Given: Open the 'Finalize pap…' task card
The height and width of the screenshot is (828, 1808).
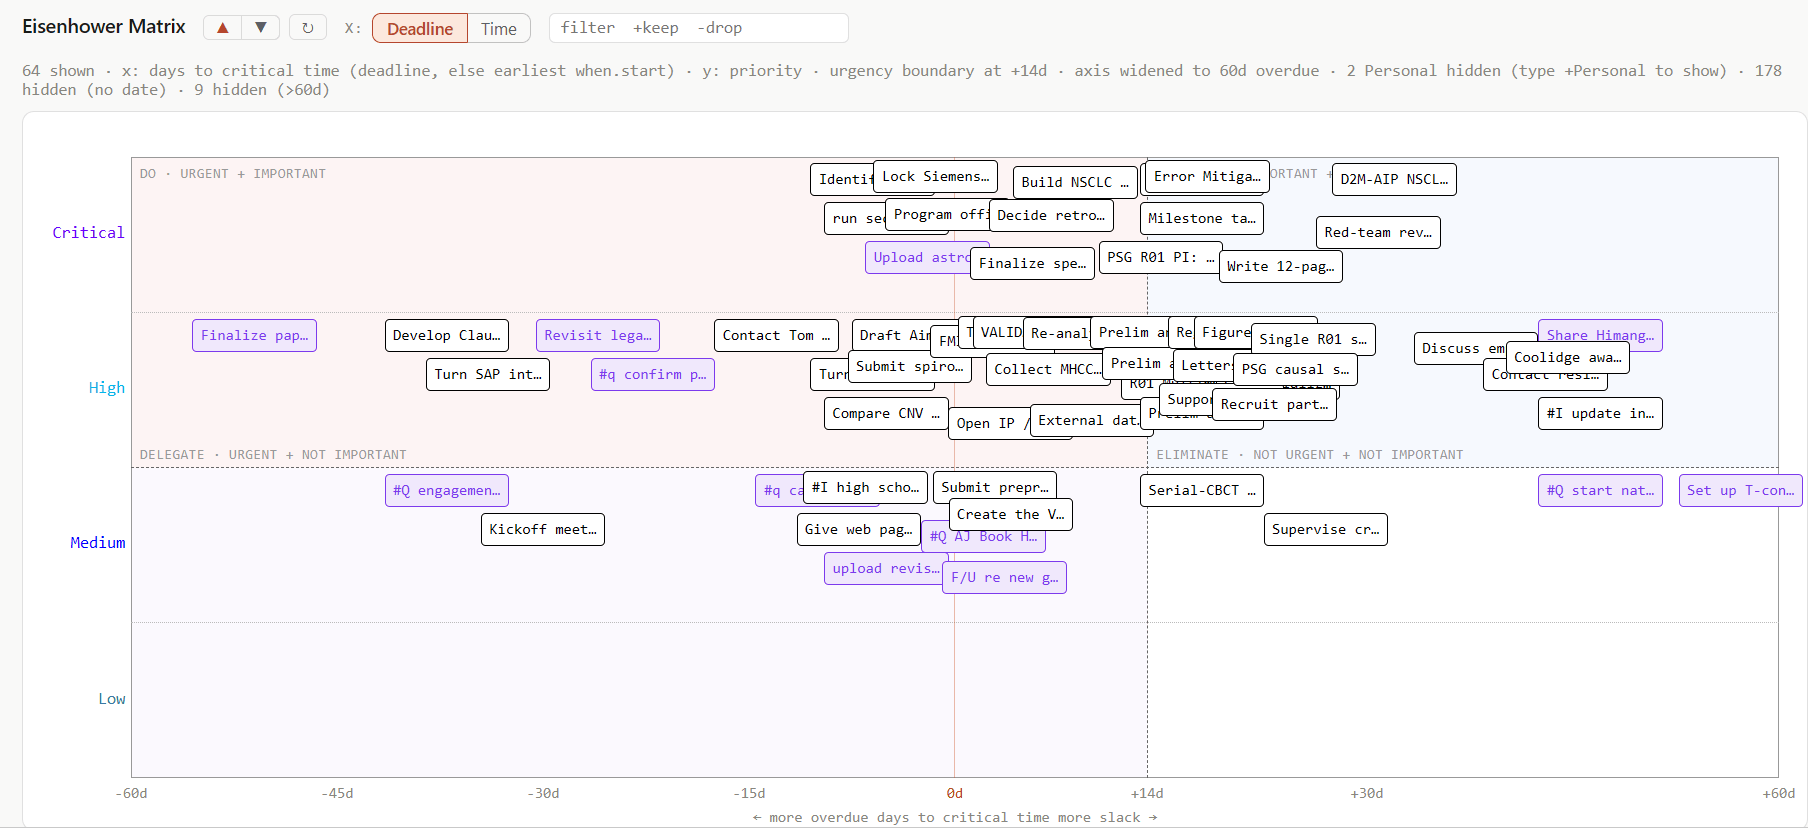Looking at the screenshot, I should tap(254, 336).
